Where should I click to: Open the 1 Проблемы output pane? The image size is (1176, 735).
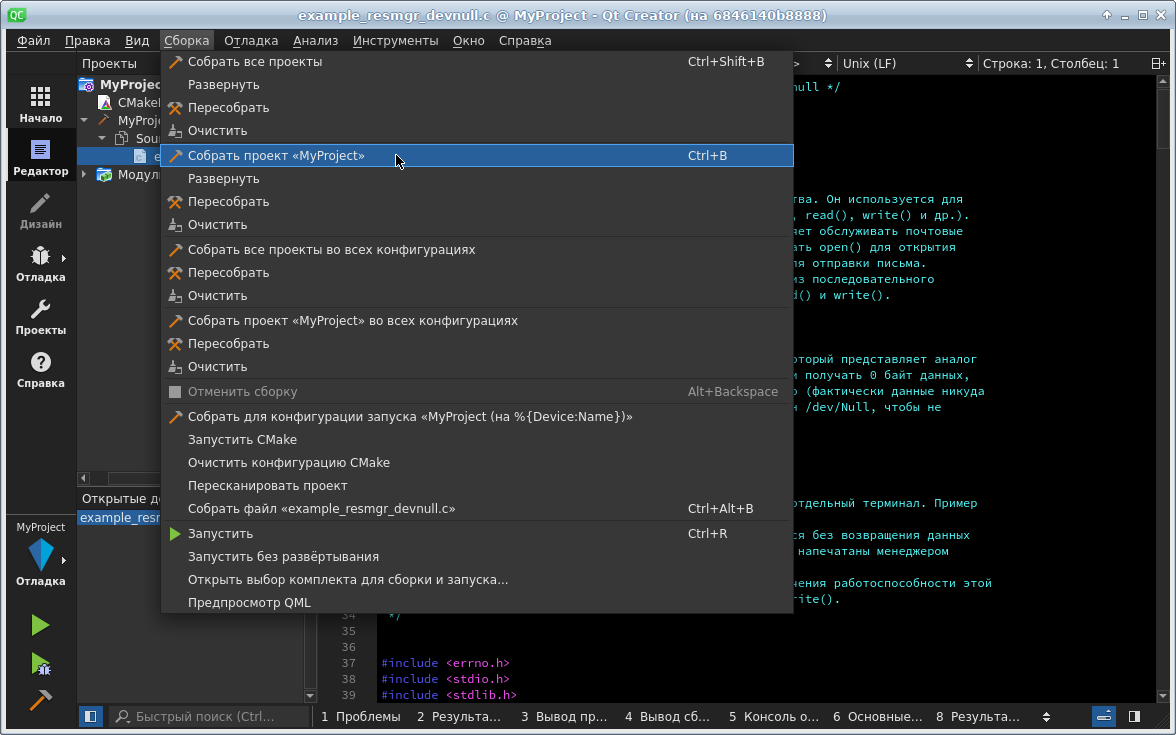click(x=360, y=716)
